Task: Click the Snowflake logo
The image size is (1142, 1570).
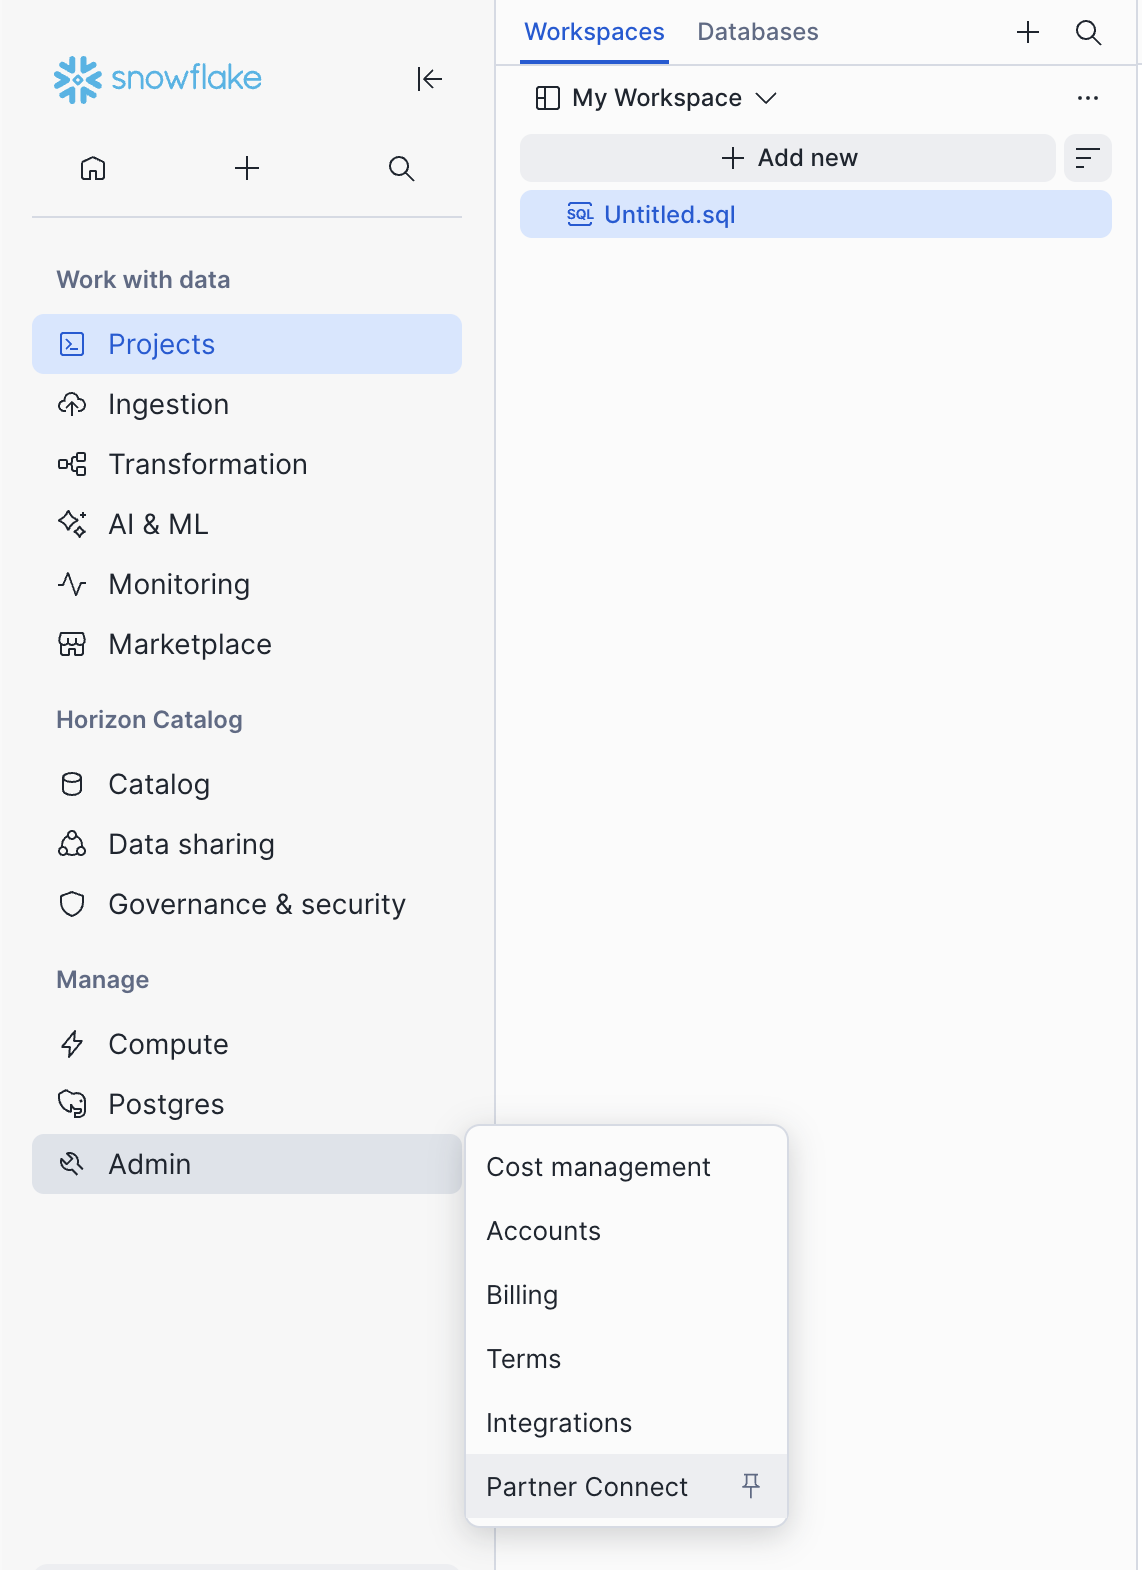Action: tap(157, 79)
